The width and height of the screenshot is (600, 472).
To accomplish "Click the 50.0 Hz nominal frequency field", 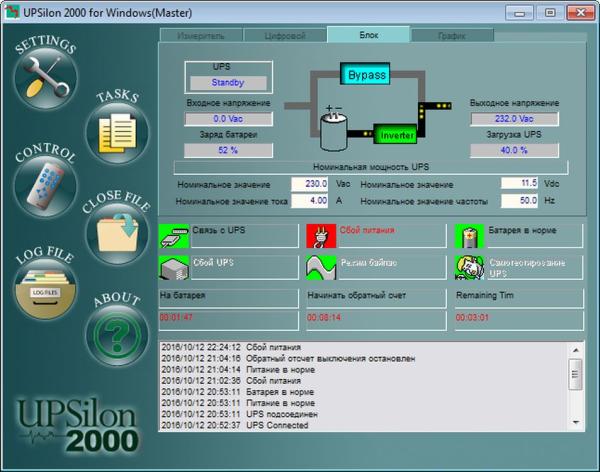I will (519, 201).
